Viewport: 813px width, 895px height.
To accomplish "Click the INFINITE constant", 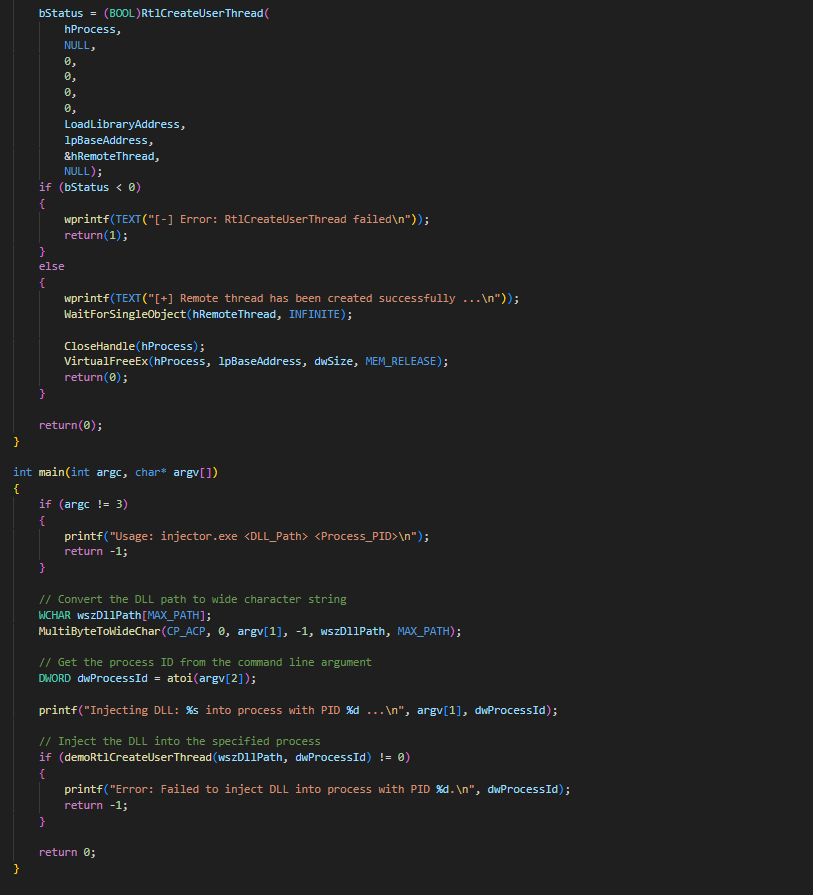I will (x=314, y=314).
